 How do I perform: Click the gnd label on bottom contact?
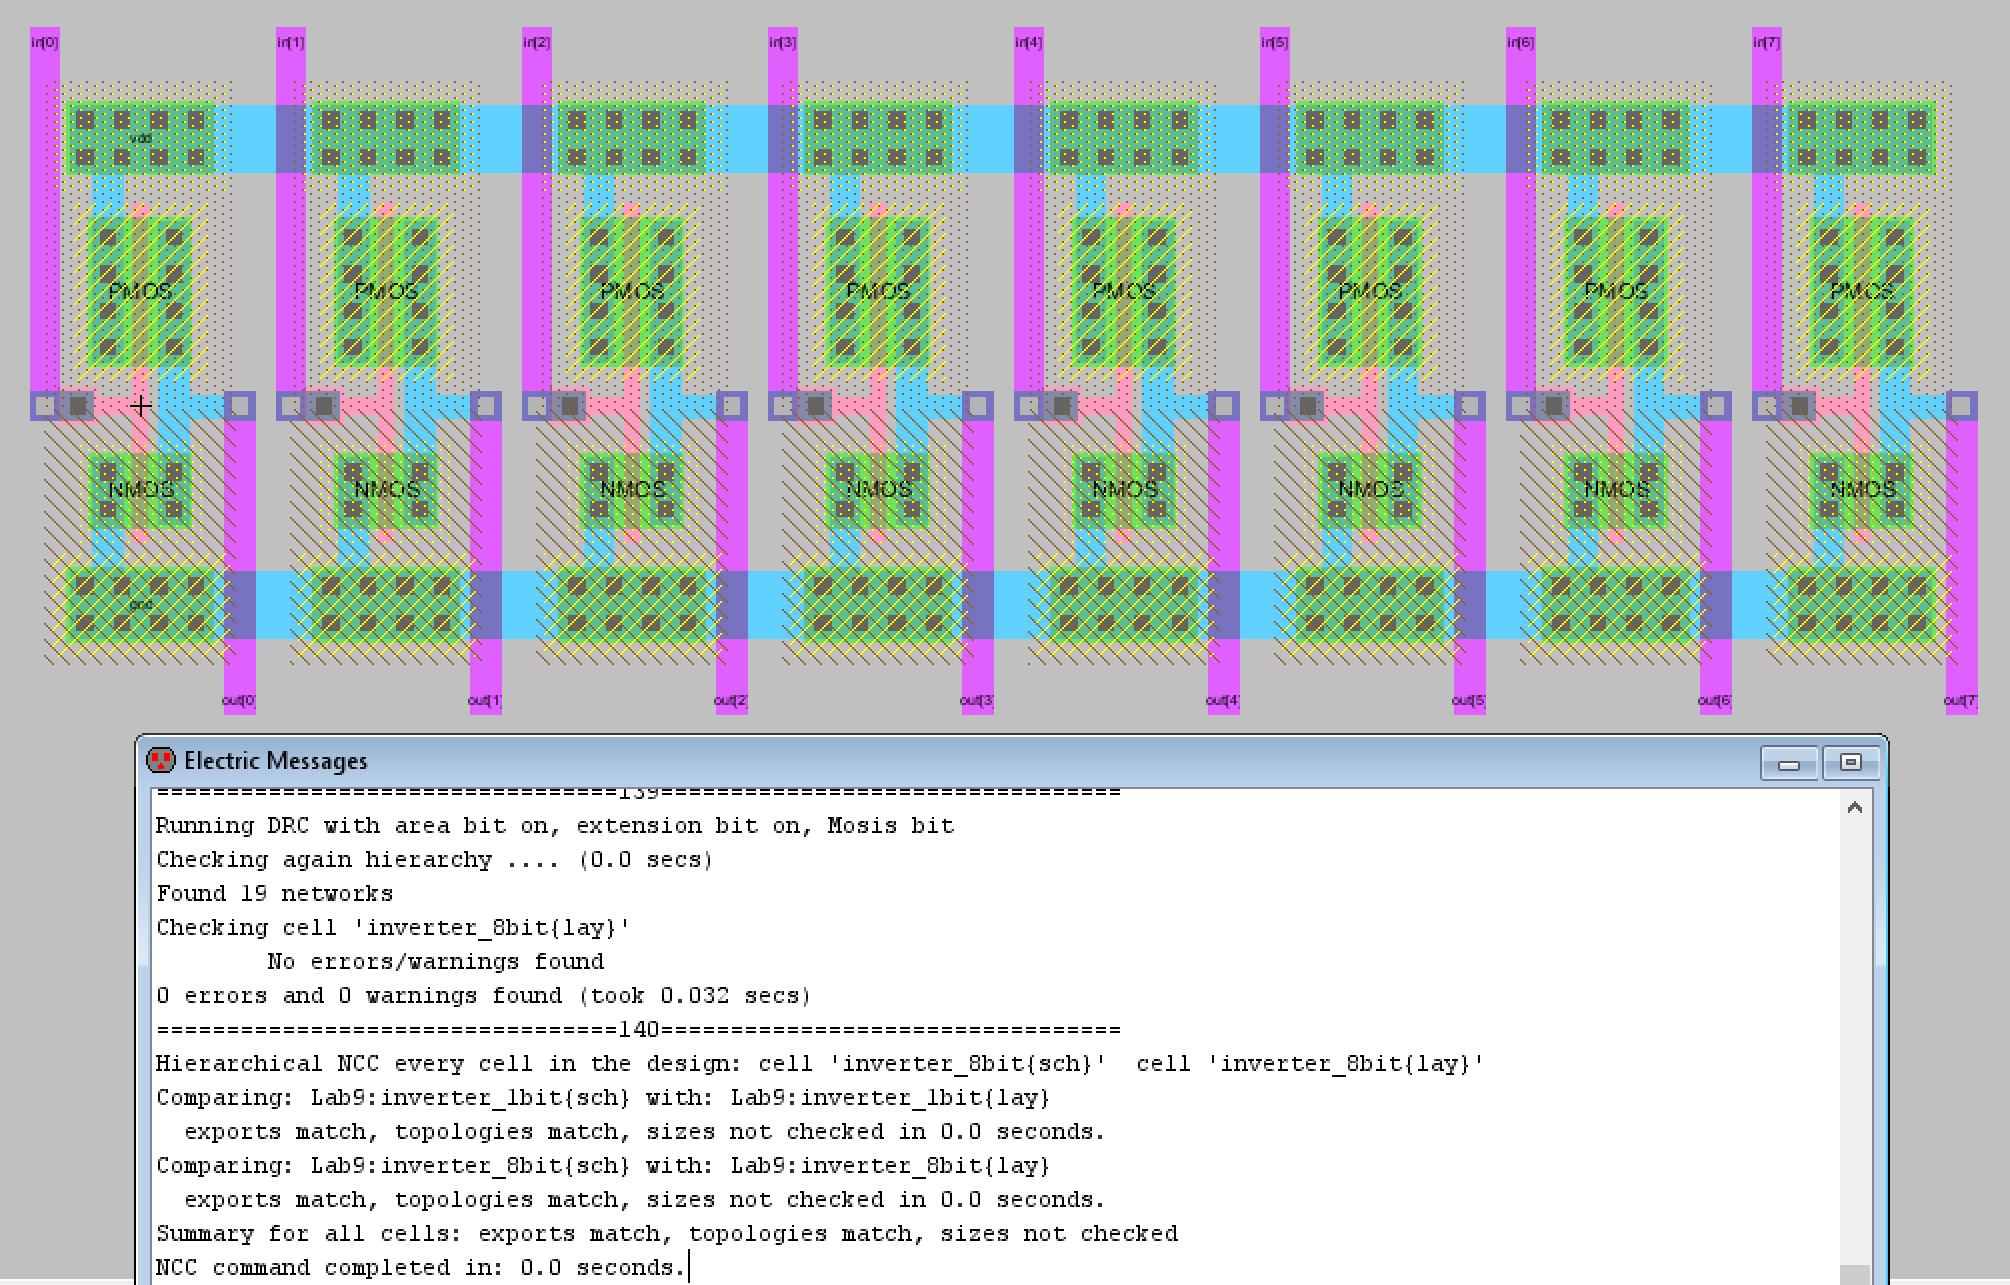(x=141, y=604)
